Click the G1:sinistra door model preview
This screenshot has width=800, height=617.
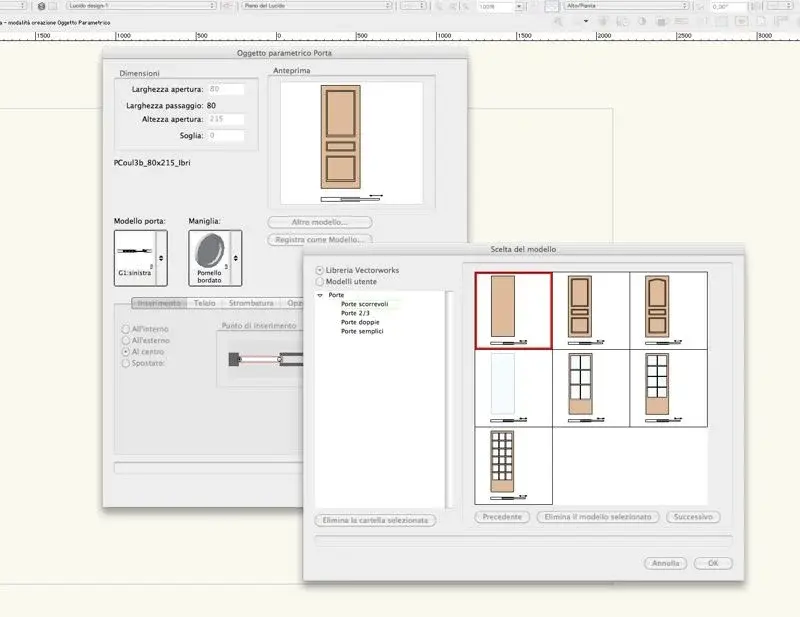pyautogui.click(x=135, y=258)
